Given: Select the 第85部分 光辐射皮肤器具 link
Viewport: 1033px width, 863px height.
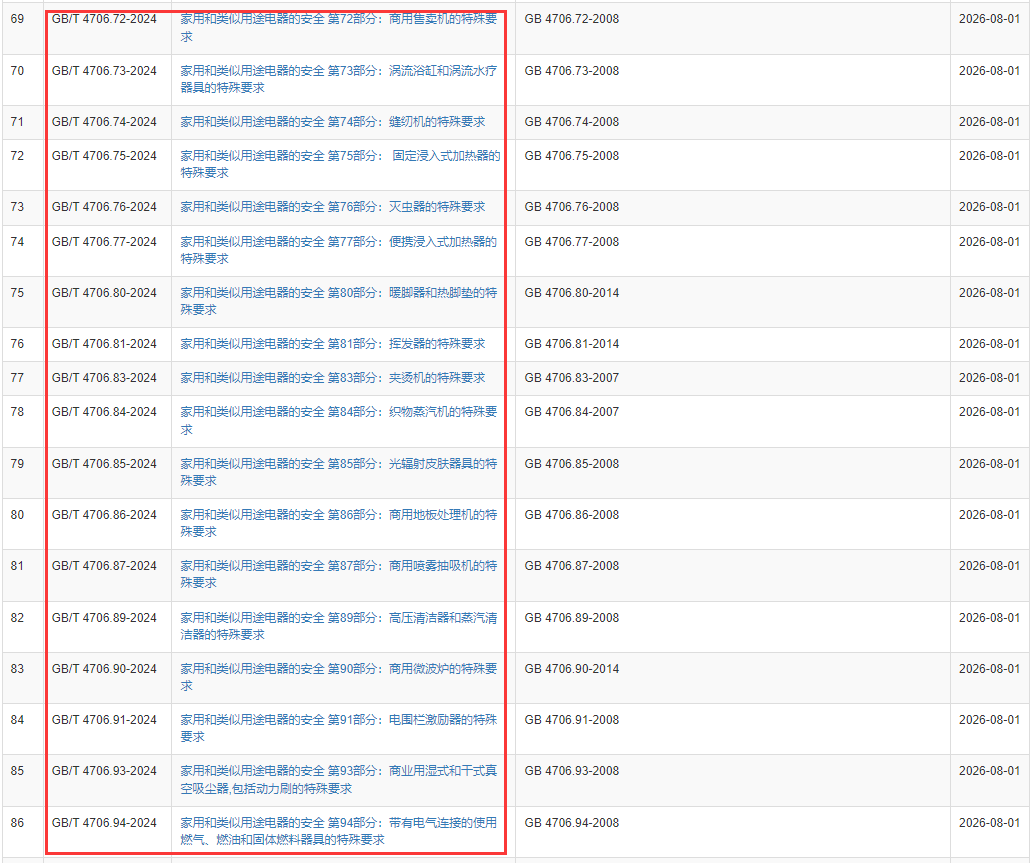Looking at the screenshot, I should 338,464.
